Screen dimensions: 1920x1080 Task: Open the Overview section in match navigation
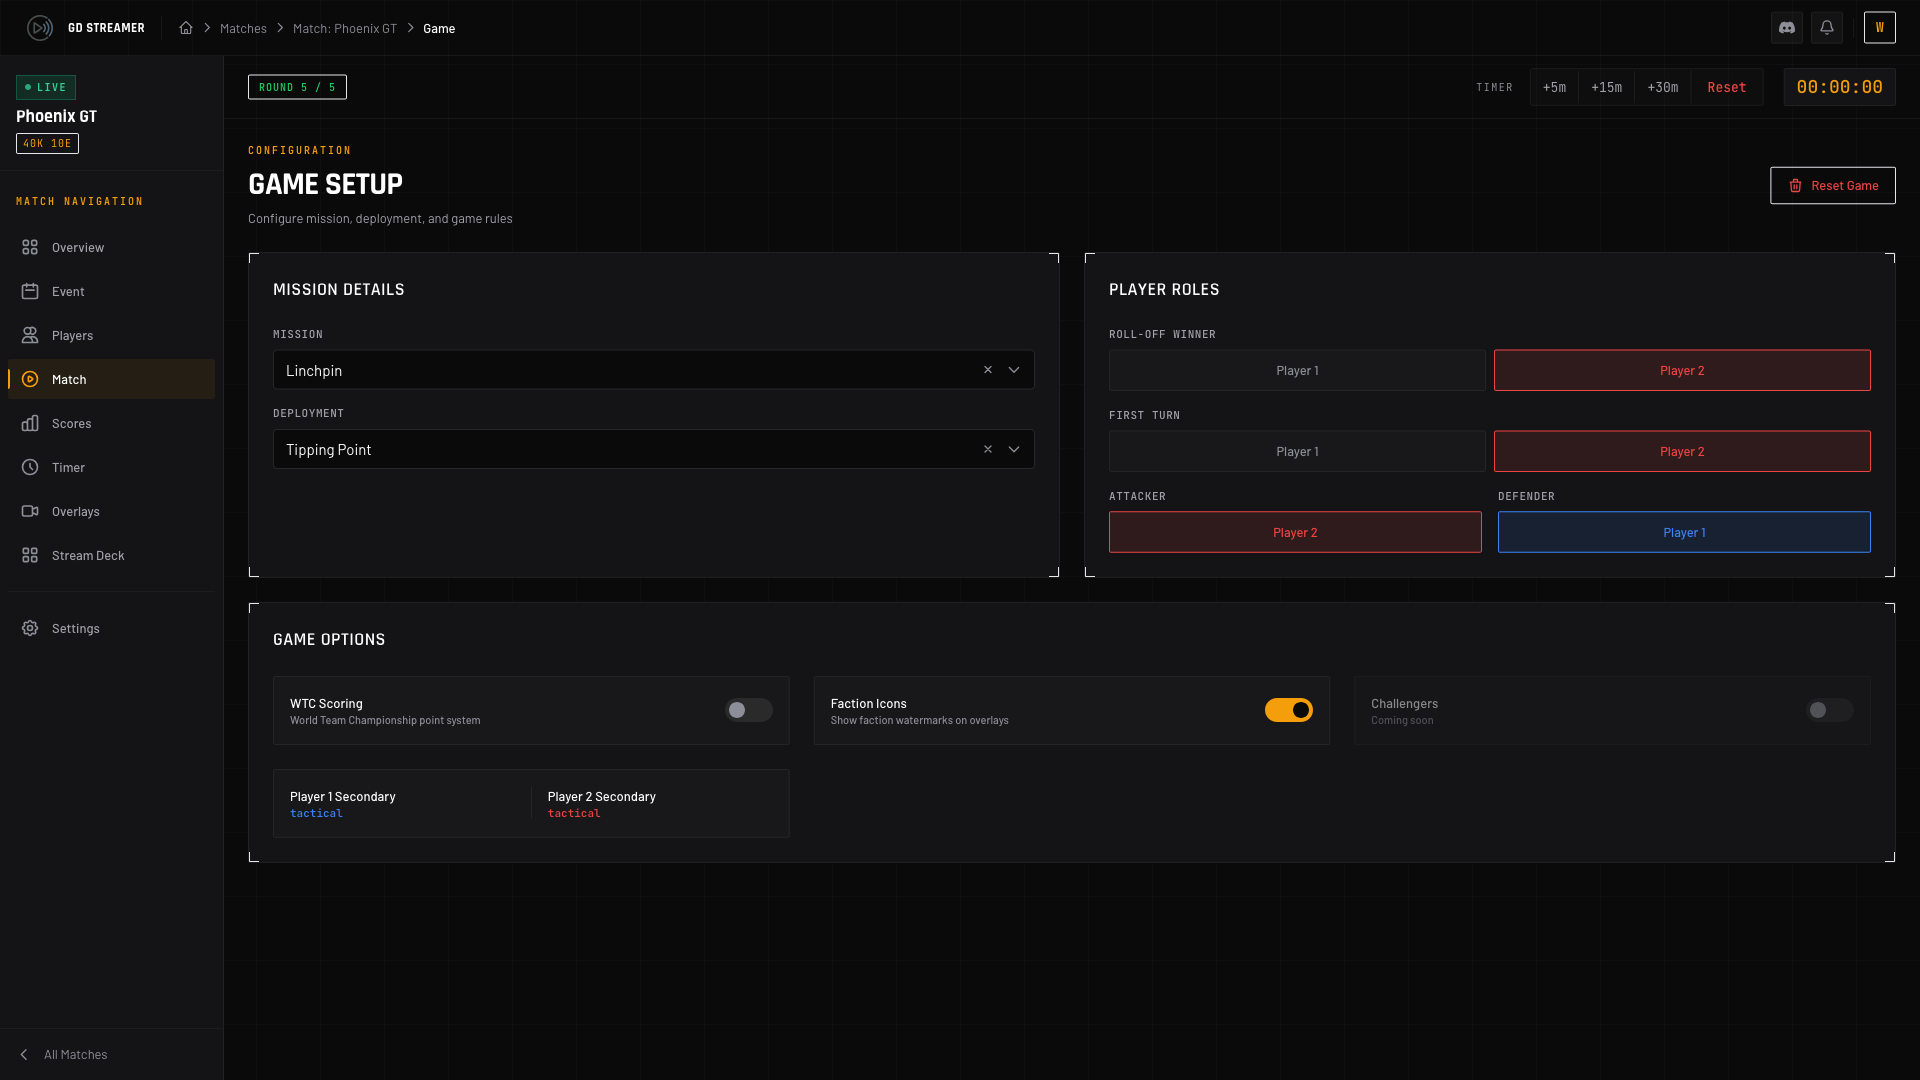pos(77,247)
